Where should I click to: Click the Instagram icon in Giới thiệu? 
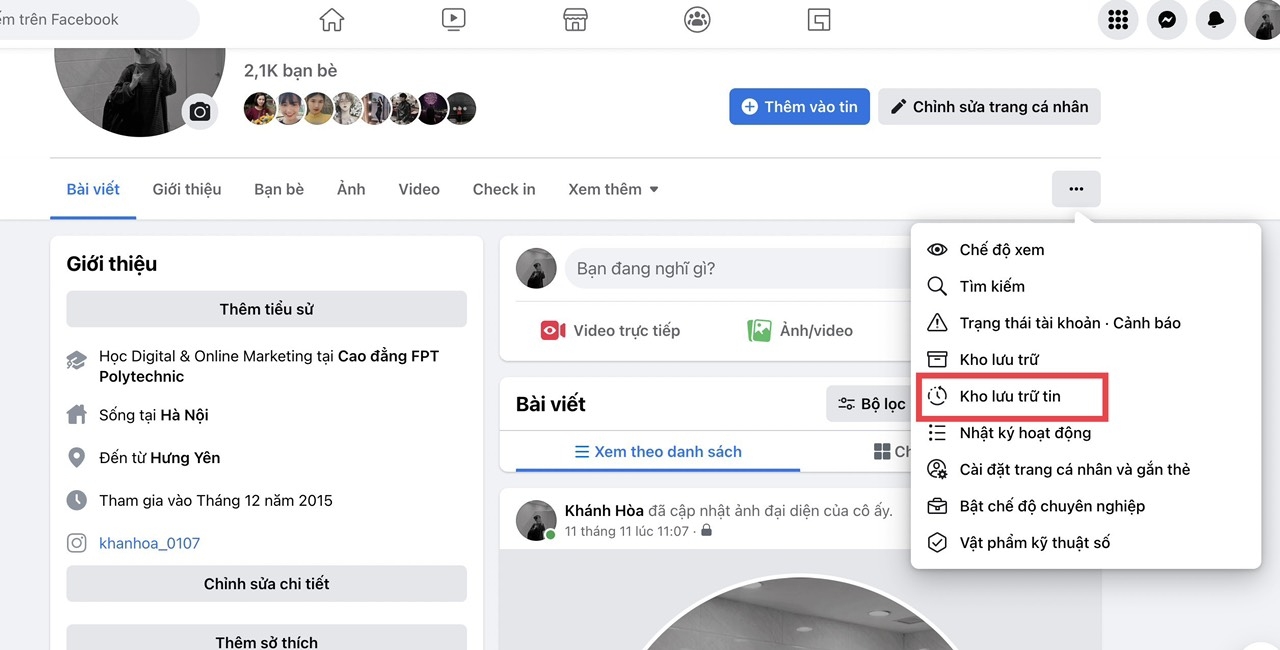[76, 543]
